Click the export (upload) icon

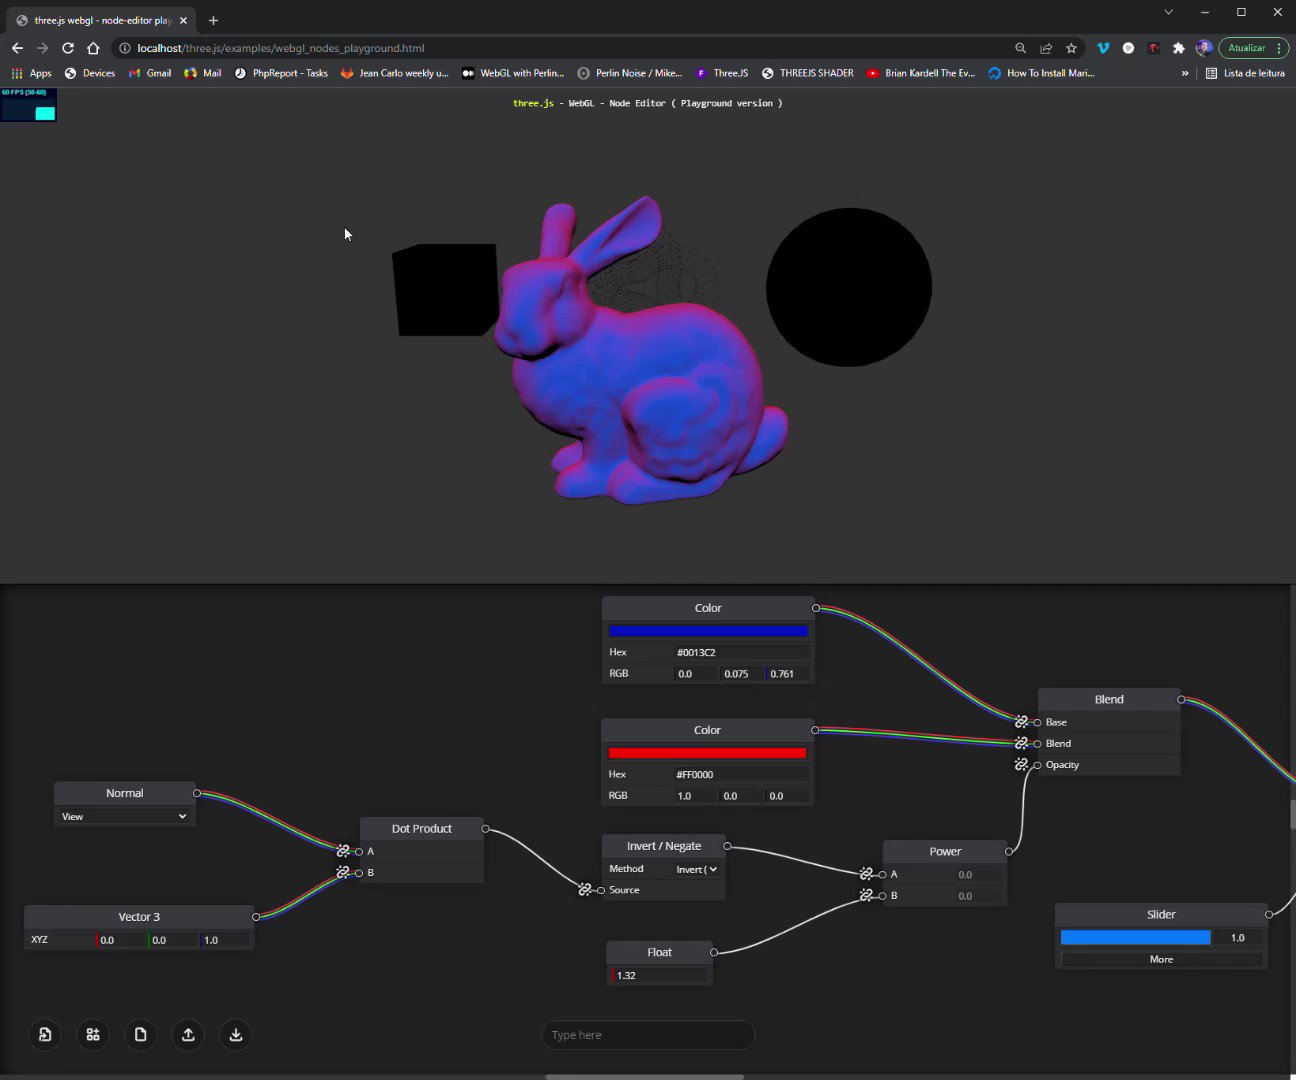tap(188, 1035)
